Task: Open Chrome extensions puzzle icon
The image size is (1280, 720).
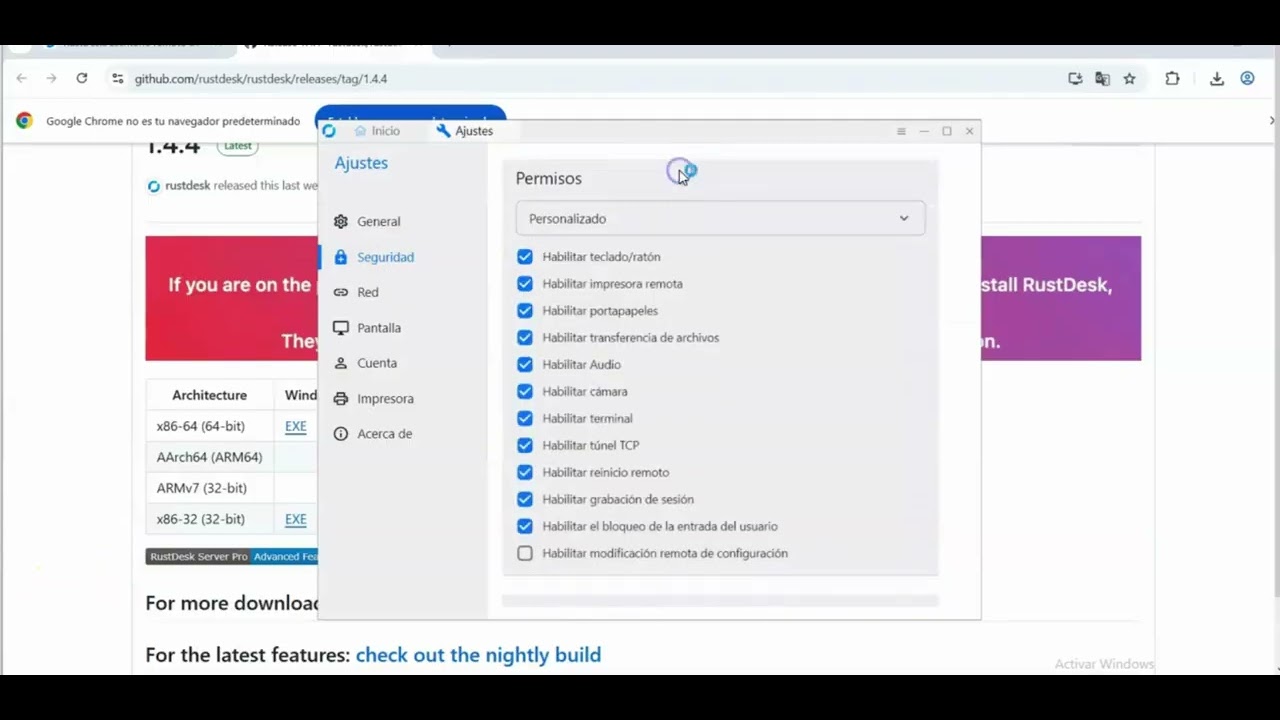Action: pos(1172,78)
